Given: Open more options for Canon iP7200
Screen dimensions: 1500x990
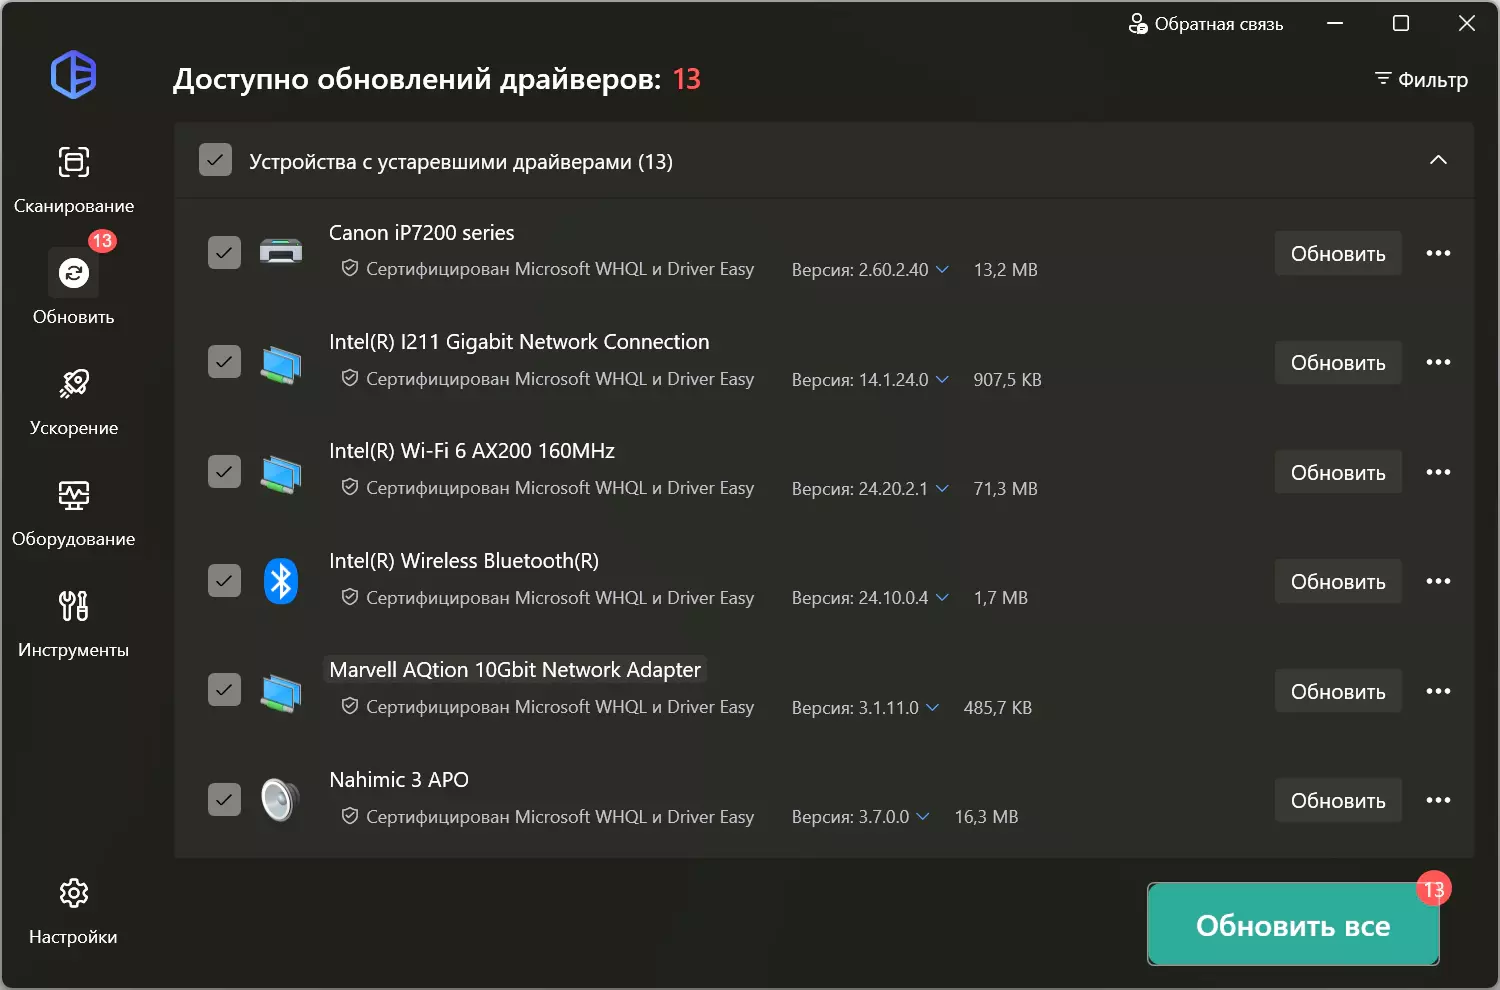Looking at the screenshot, I should tap(1438, 253).
